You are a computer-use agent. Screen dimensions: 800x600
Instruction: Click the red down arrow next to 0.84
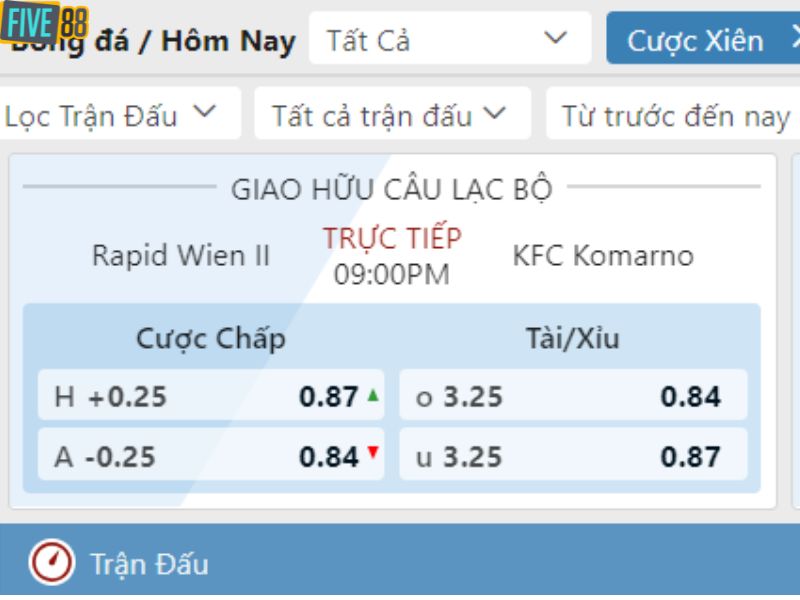pos(373,453)
